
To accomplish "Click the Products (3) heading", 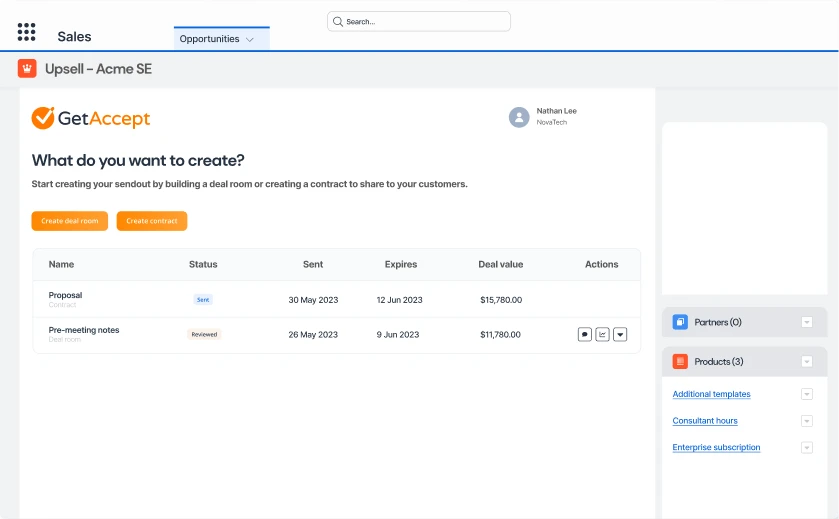I will pos(719,362).
